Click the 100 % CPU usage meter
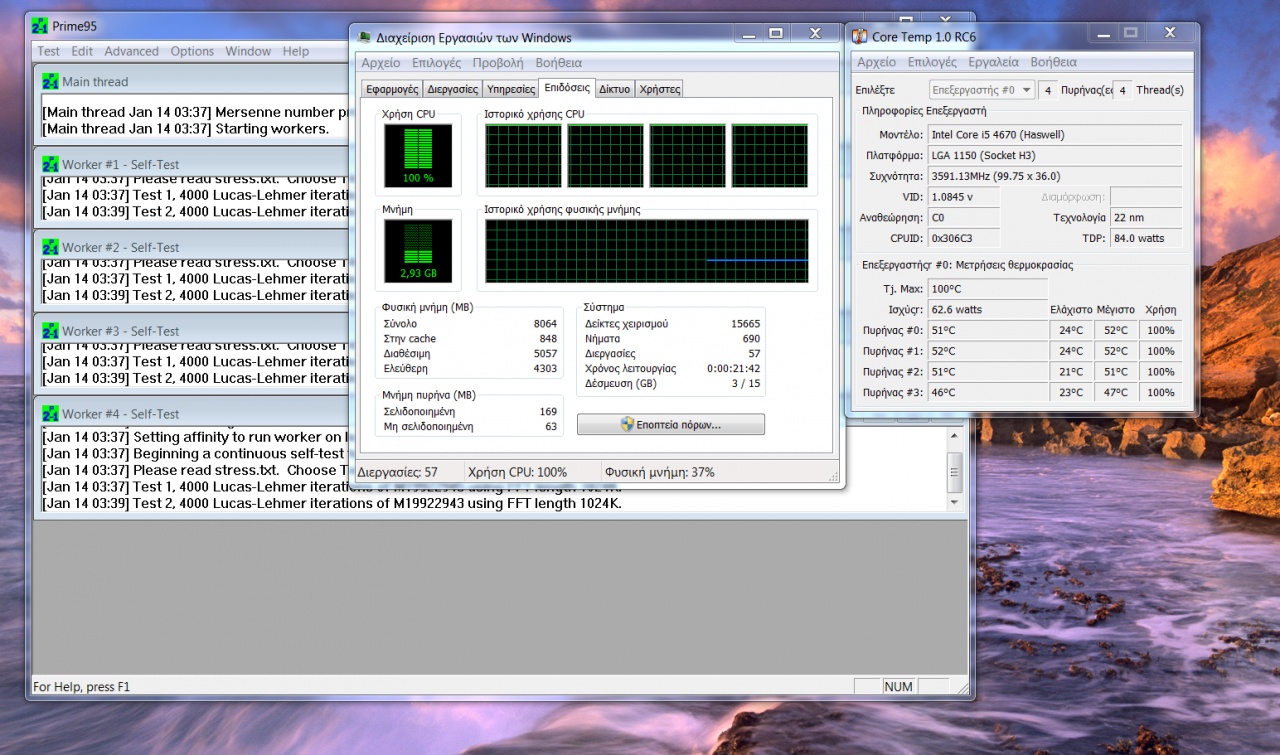Screen dimensions: 1280x755 pyautogui.click(x=418, y=156)
